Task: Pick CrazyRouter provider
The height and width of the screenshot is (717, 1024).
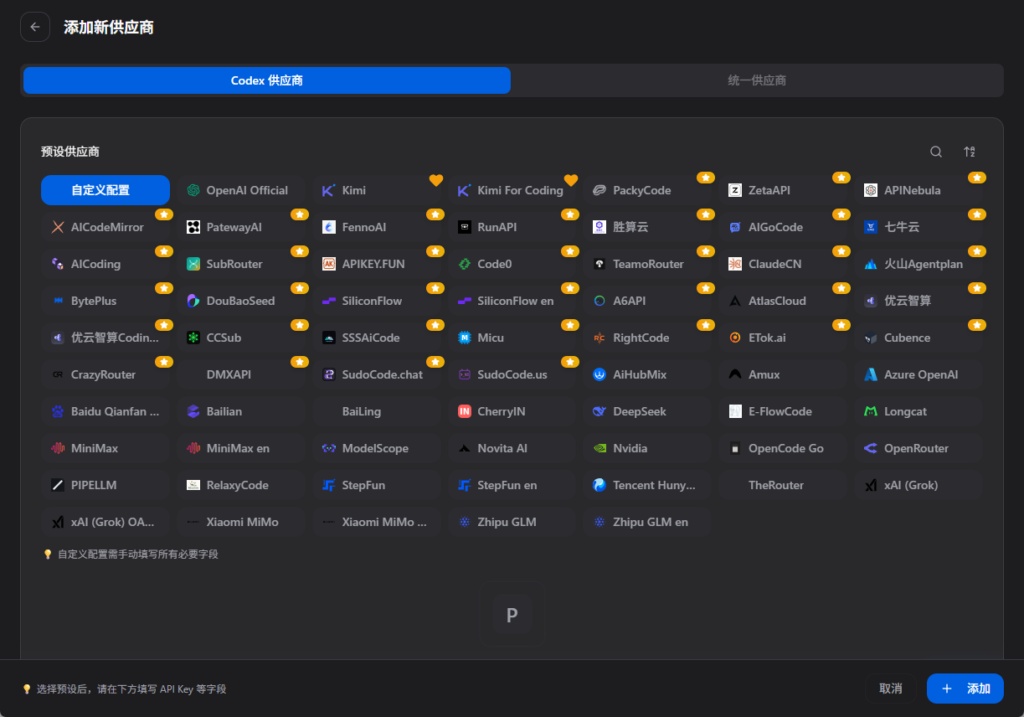Action: coord(105,374)
